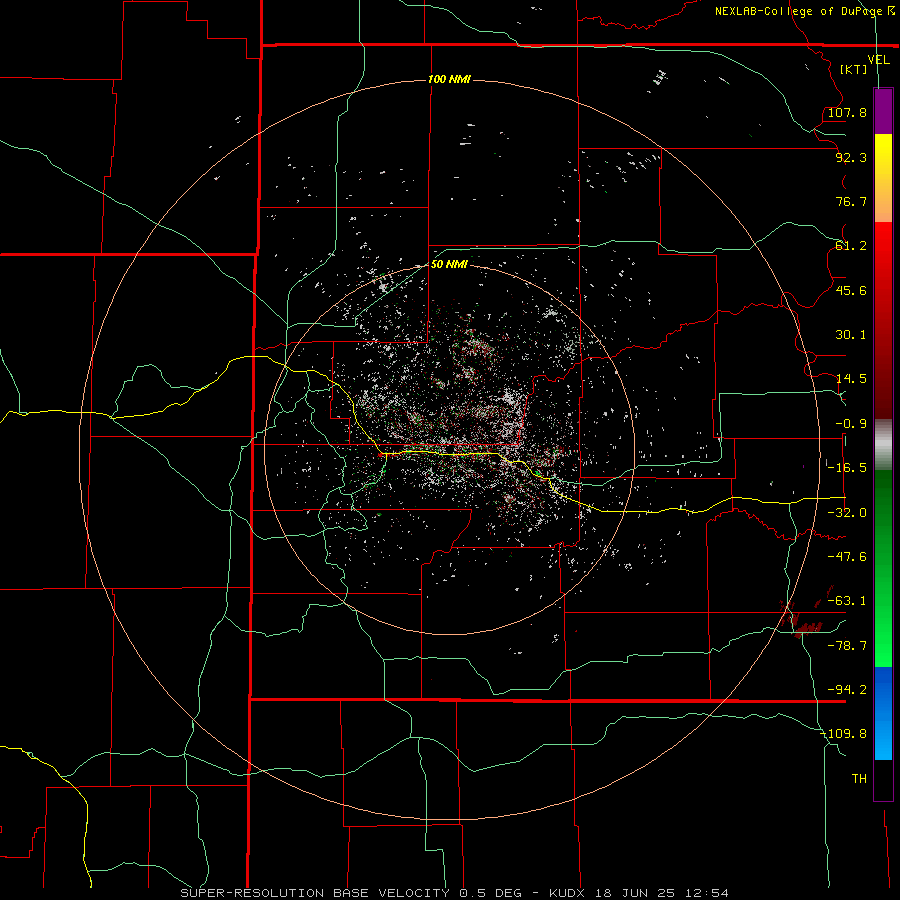The width and height of the screenshot is (900, 900).
Task: Click the blue segment of color bar
Action: click(883, 713)
